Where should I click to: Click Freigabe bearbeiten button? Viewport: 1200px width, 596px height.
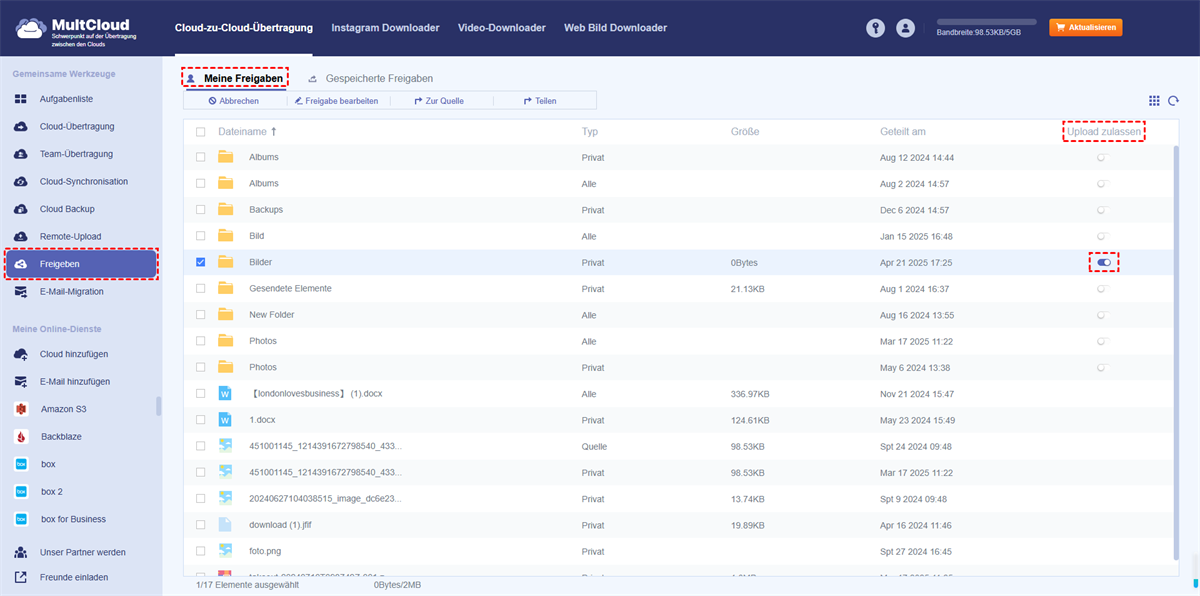point(335,101)
